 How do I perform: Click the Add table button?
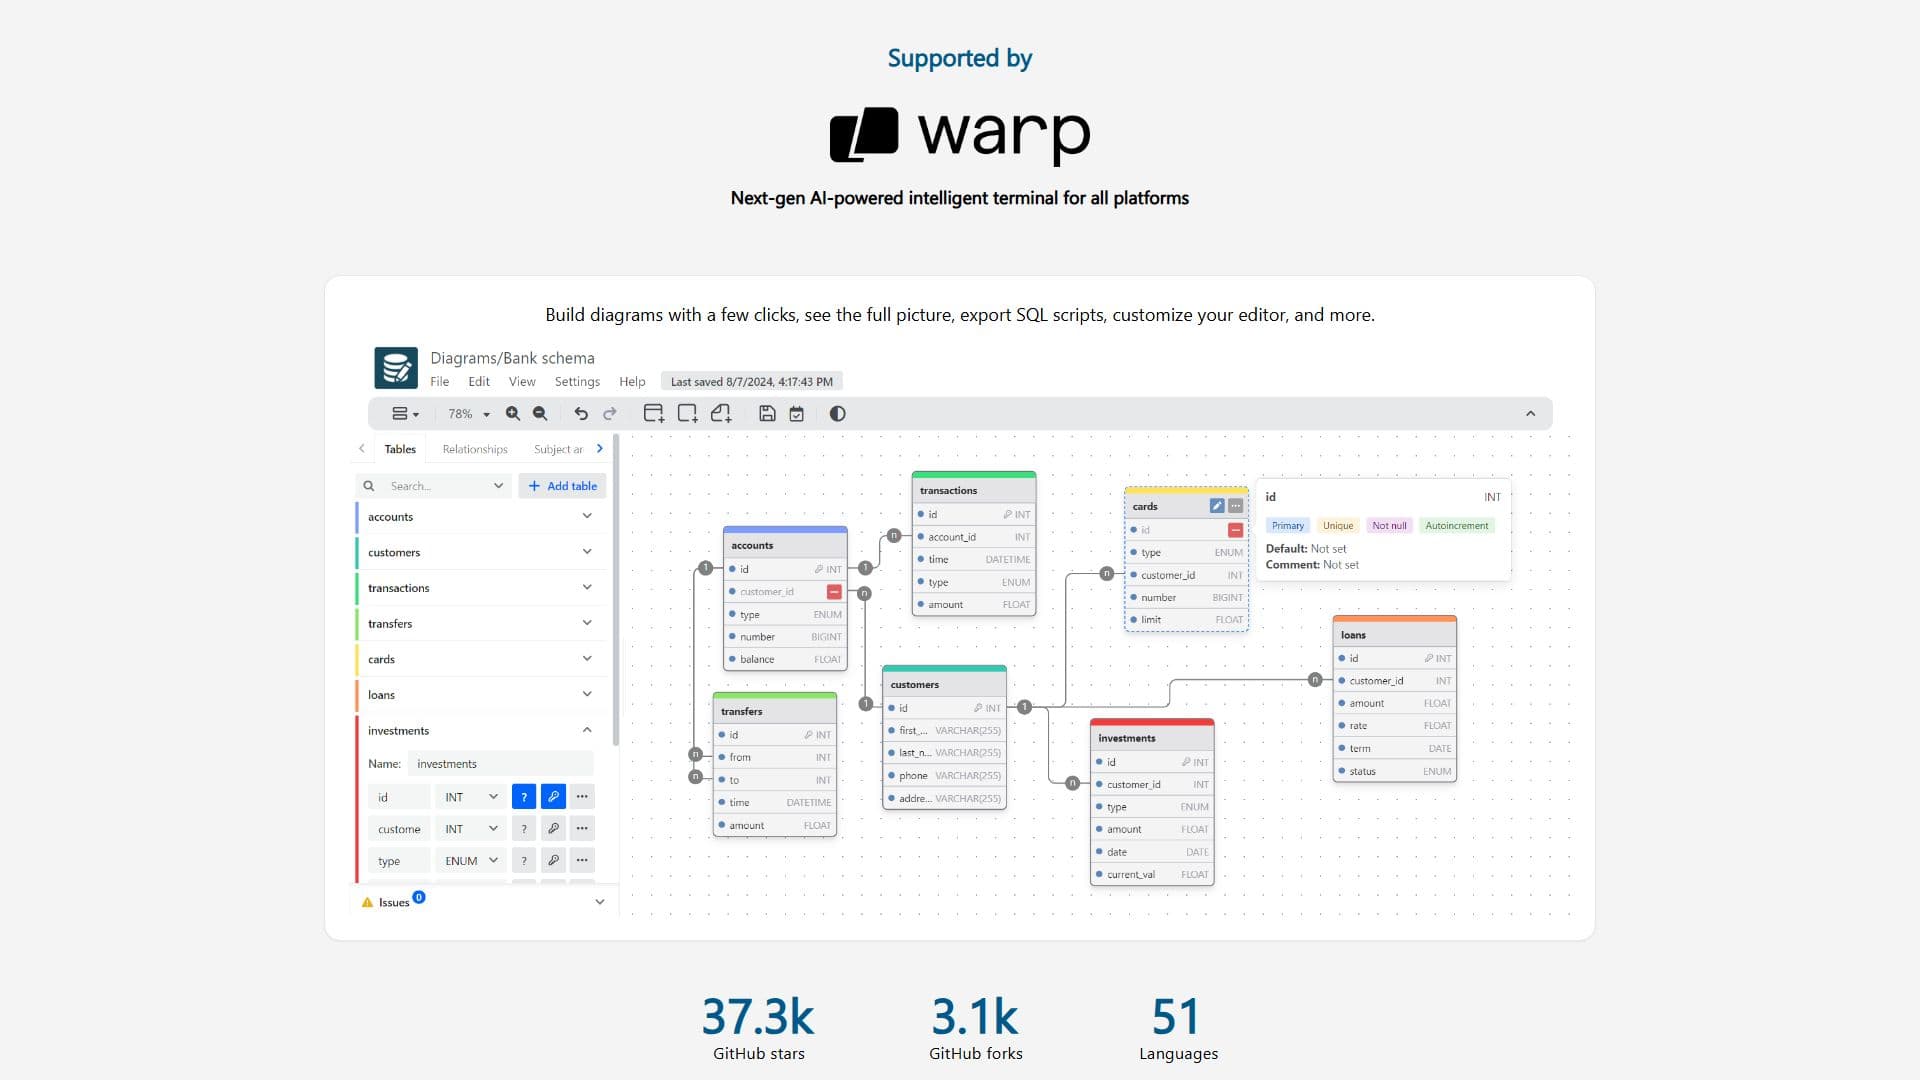pyautogui.click(x=562, y=486)
